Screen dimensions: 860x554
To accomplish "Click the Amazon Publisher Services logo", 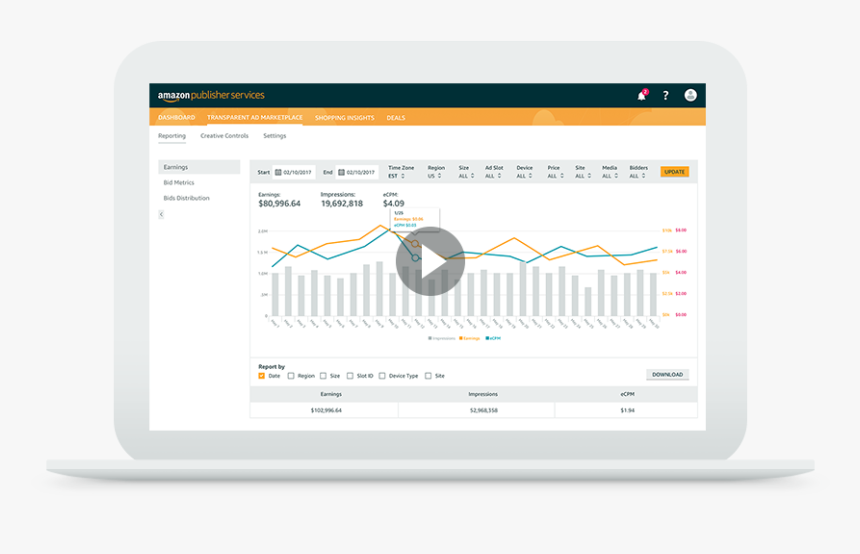I will point(211,96).
